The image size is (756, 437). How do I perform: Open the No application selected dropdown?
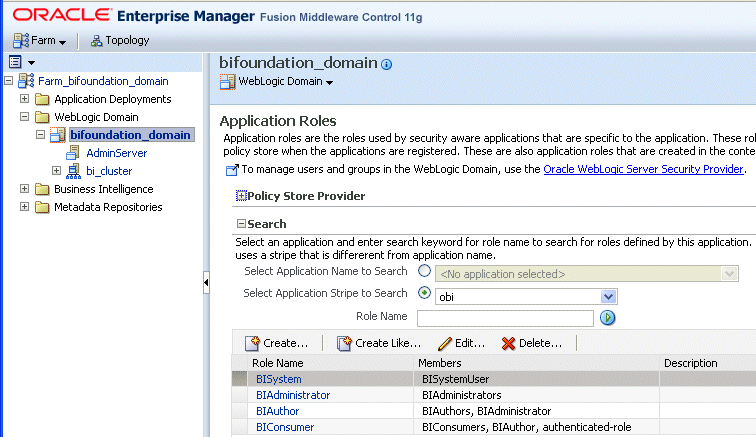587,273
